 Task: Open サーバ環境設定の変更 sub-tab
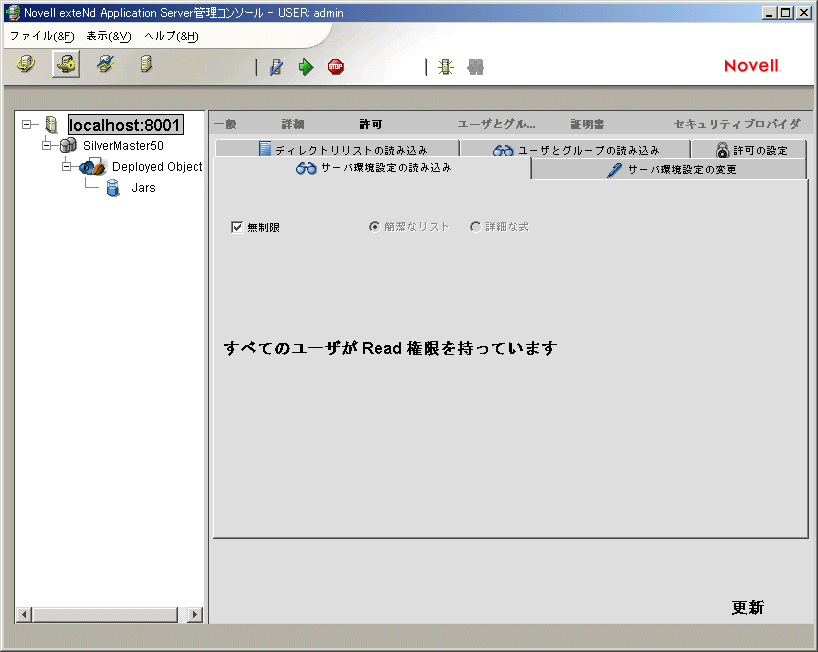pyautogui.click(x=669, y=169)
